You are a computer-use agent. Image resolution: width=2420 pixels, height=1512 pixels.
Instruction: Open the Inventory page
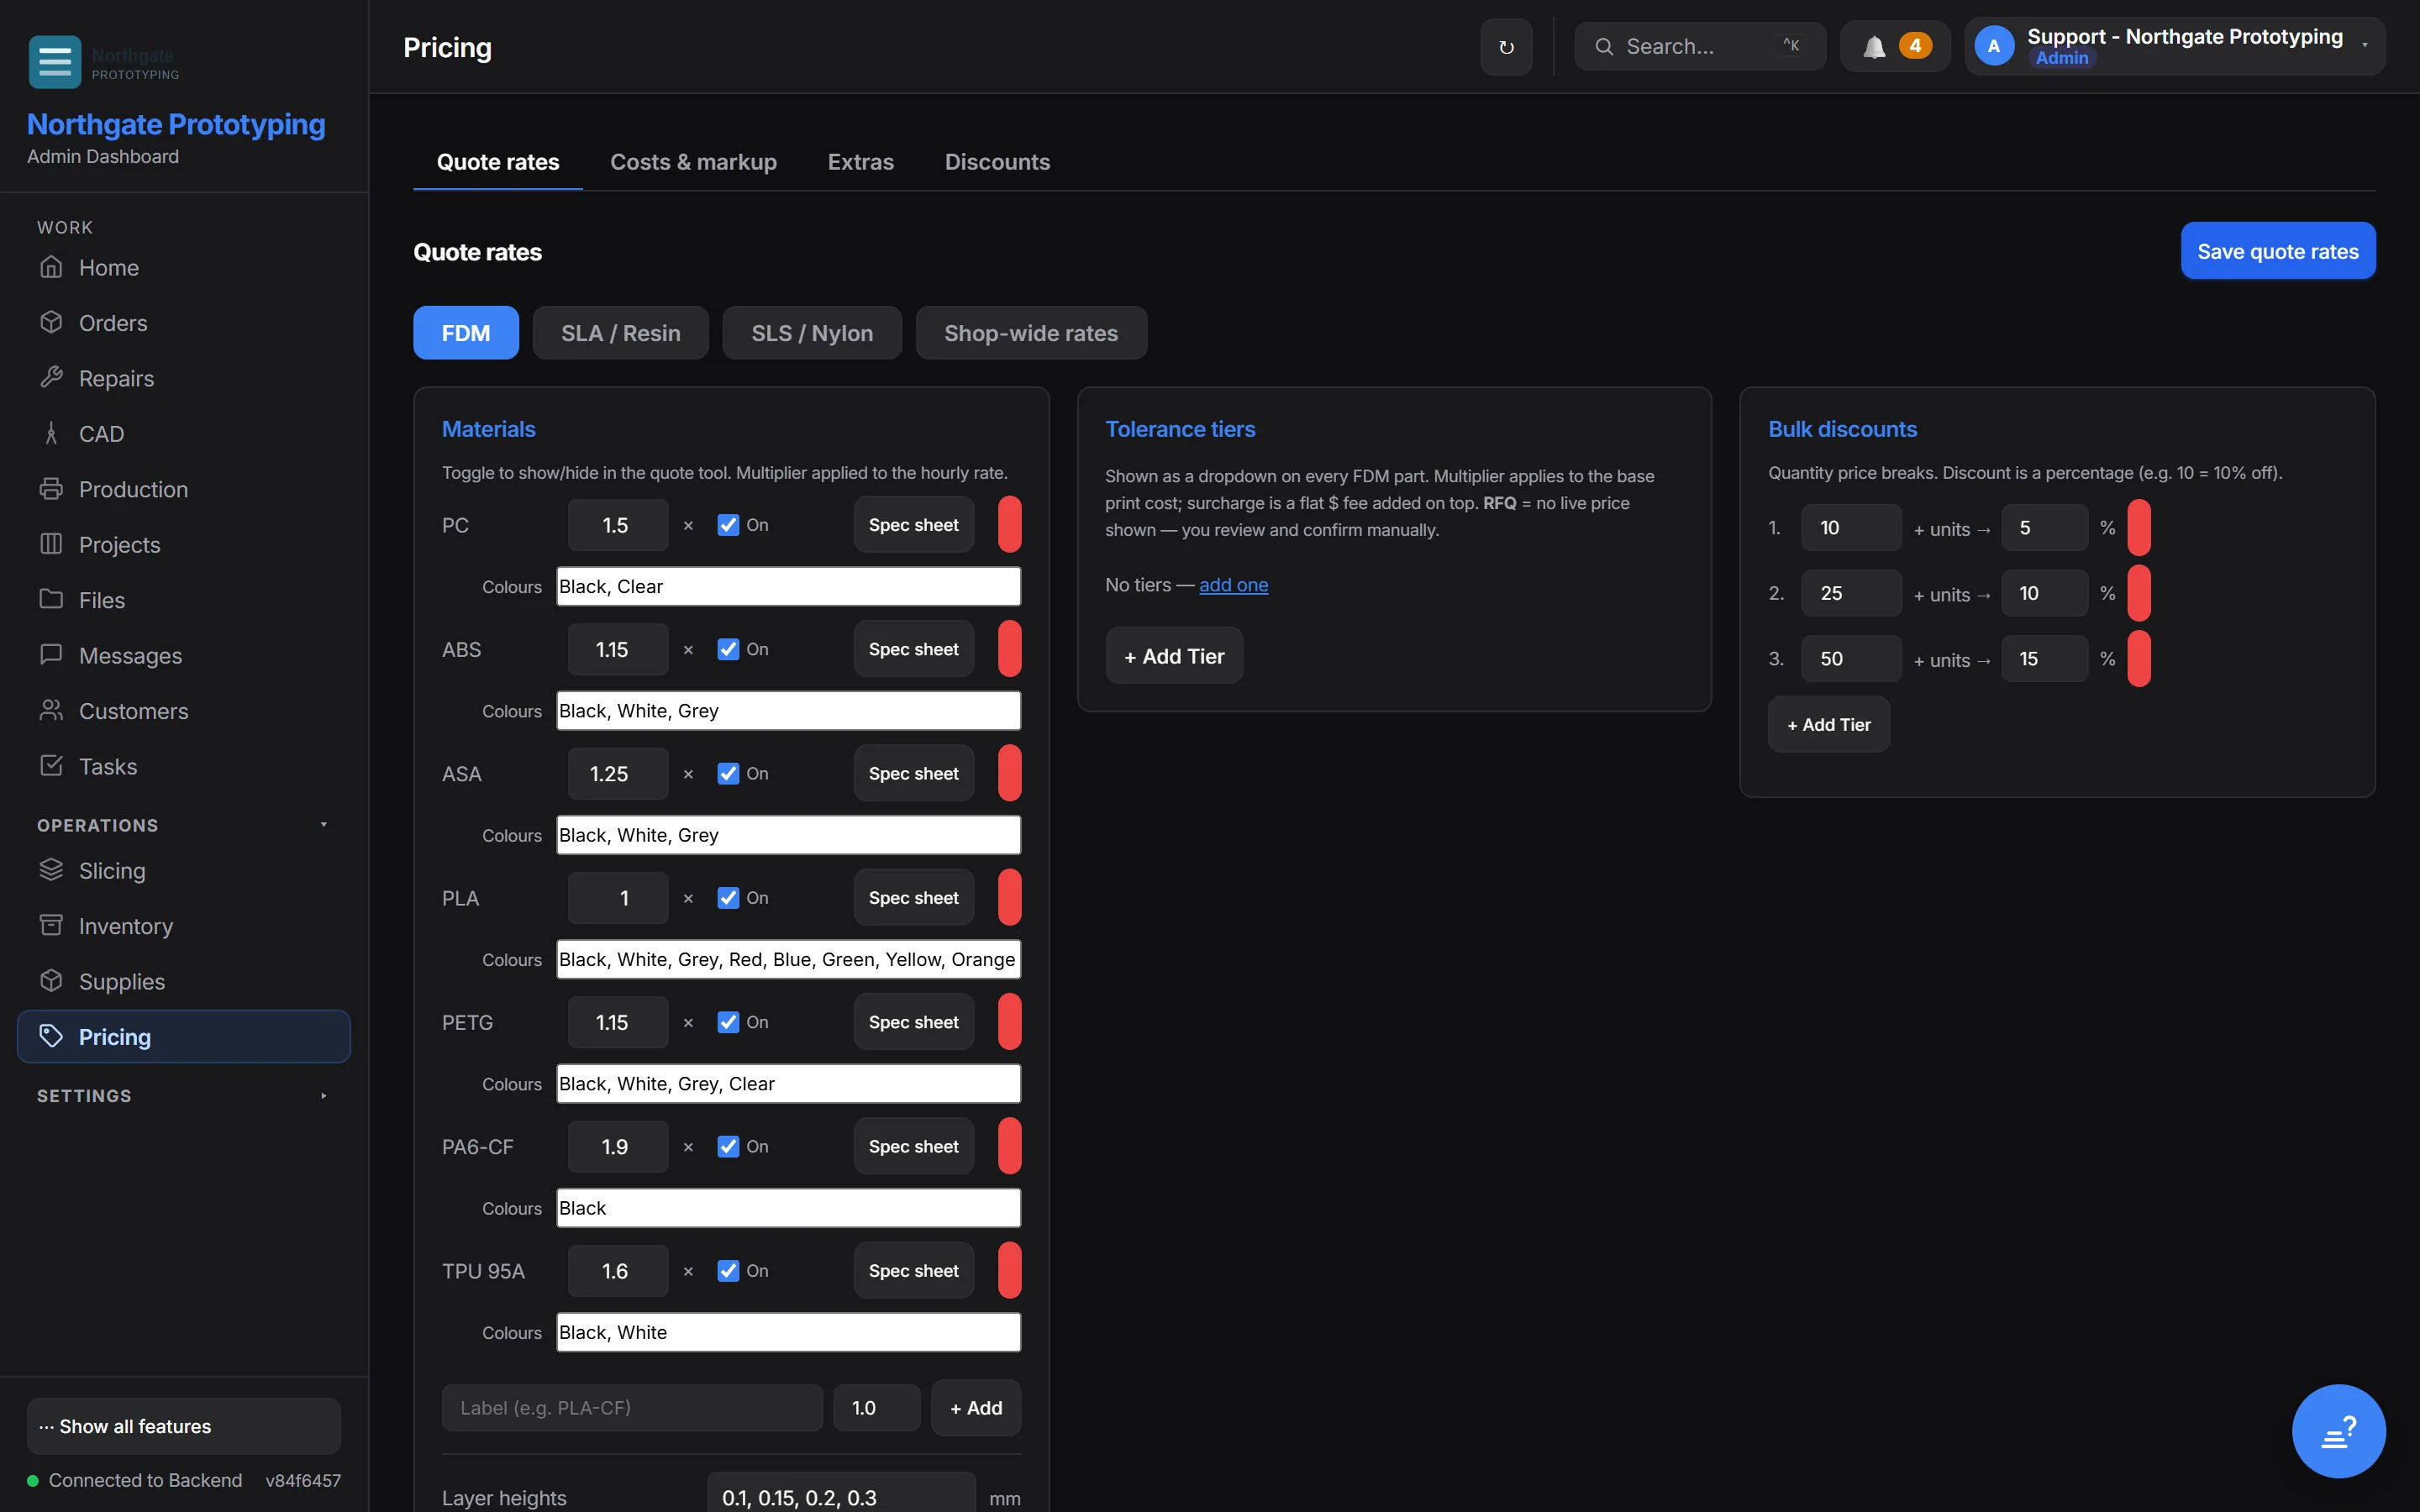184,926
